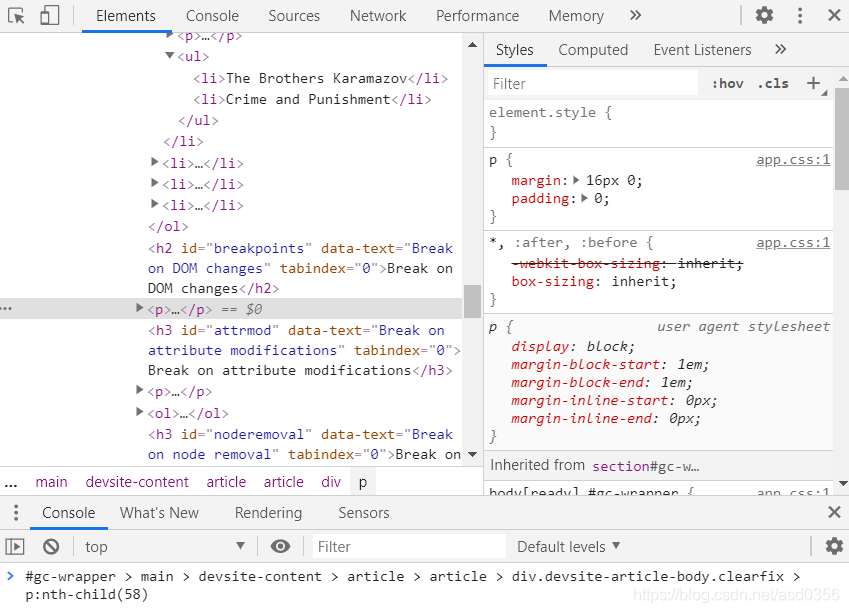This screenshot has width=849, height=613.
Task: Open the Sensors drawer tab
Action: click(364, 513)
